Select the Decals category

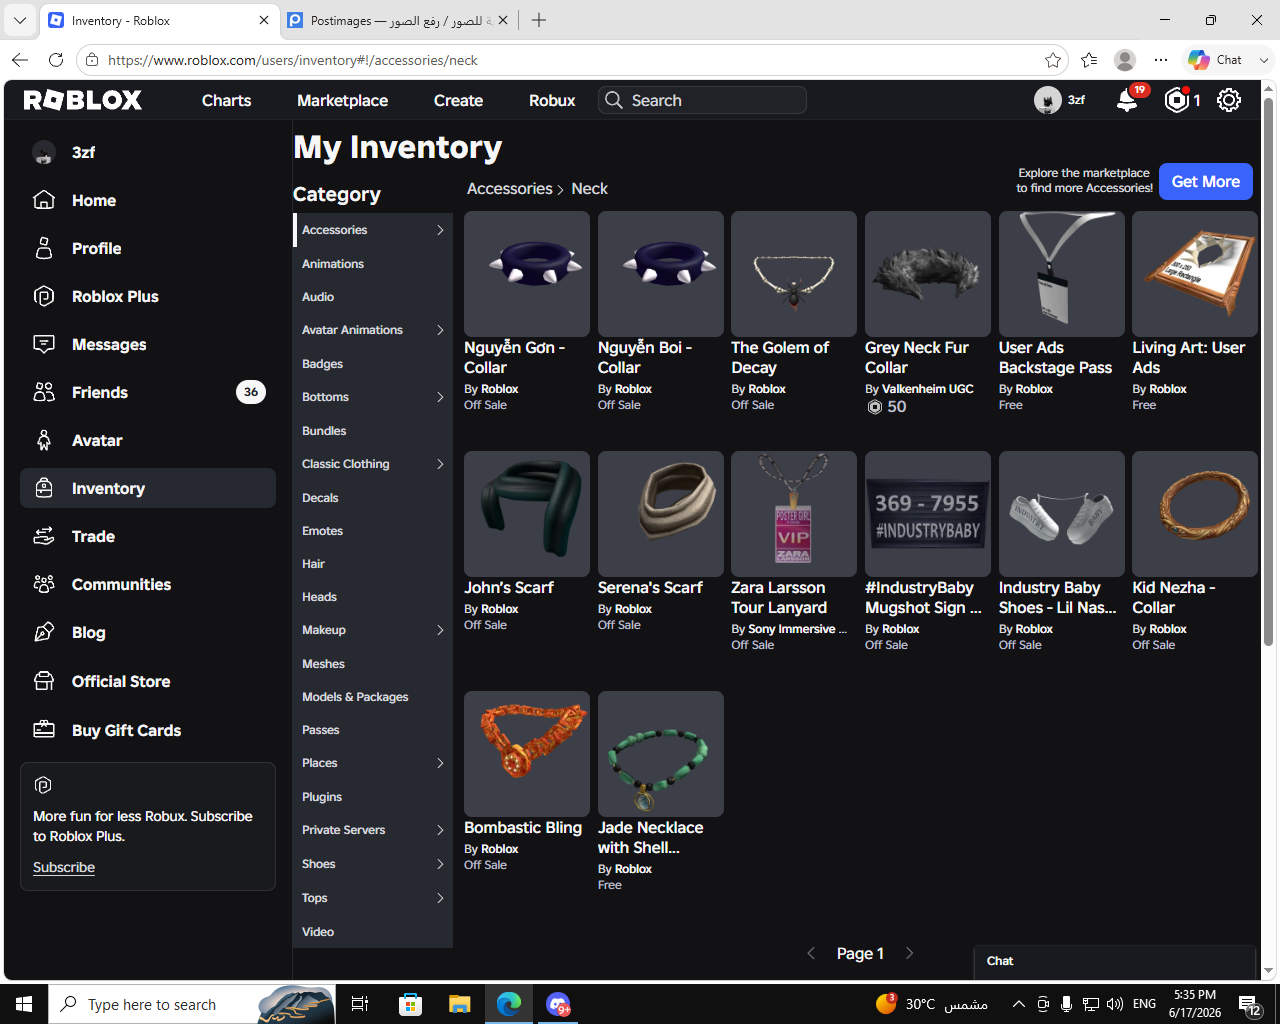(320, 498)
